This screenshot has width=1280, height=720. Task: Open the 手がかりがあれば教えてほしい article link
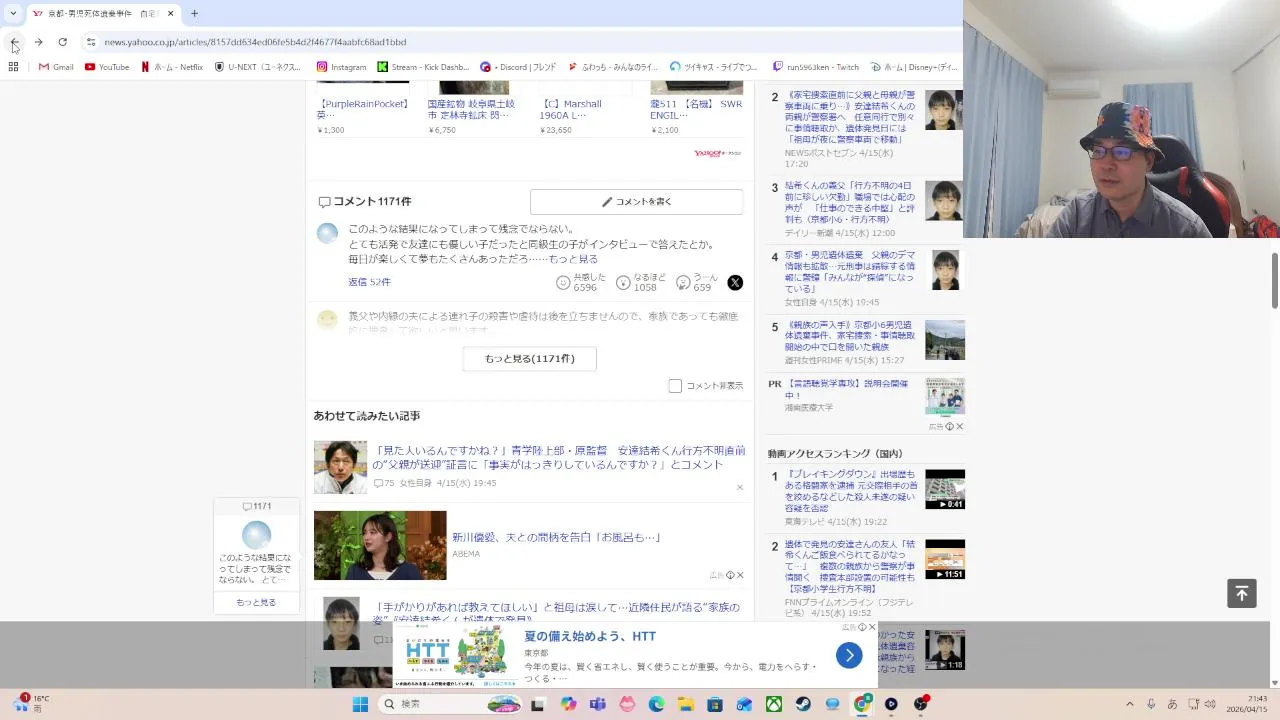pyautogui.click(x=557, y=613)
